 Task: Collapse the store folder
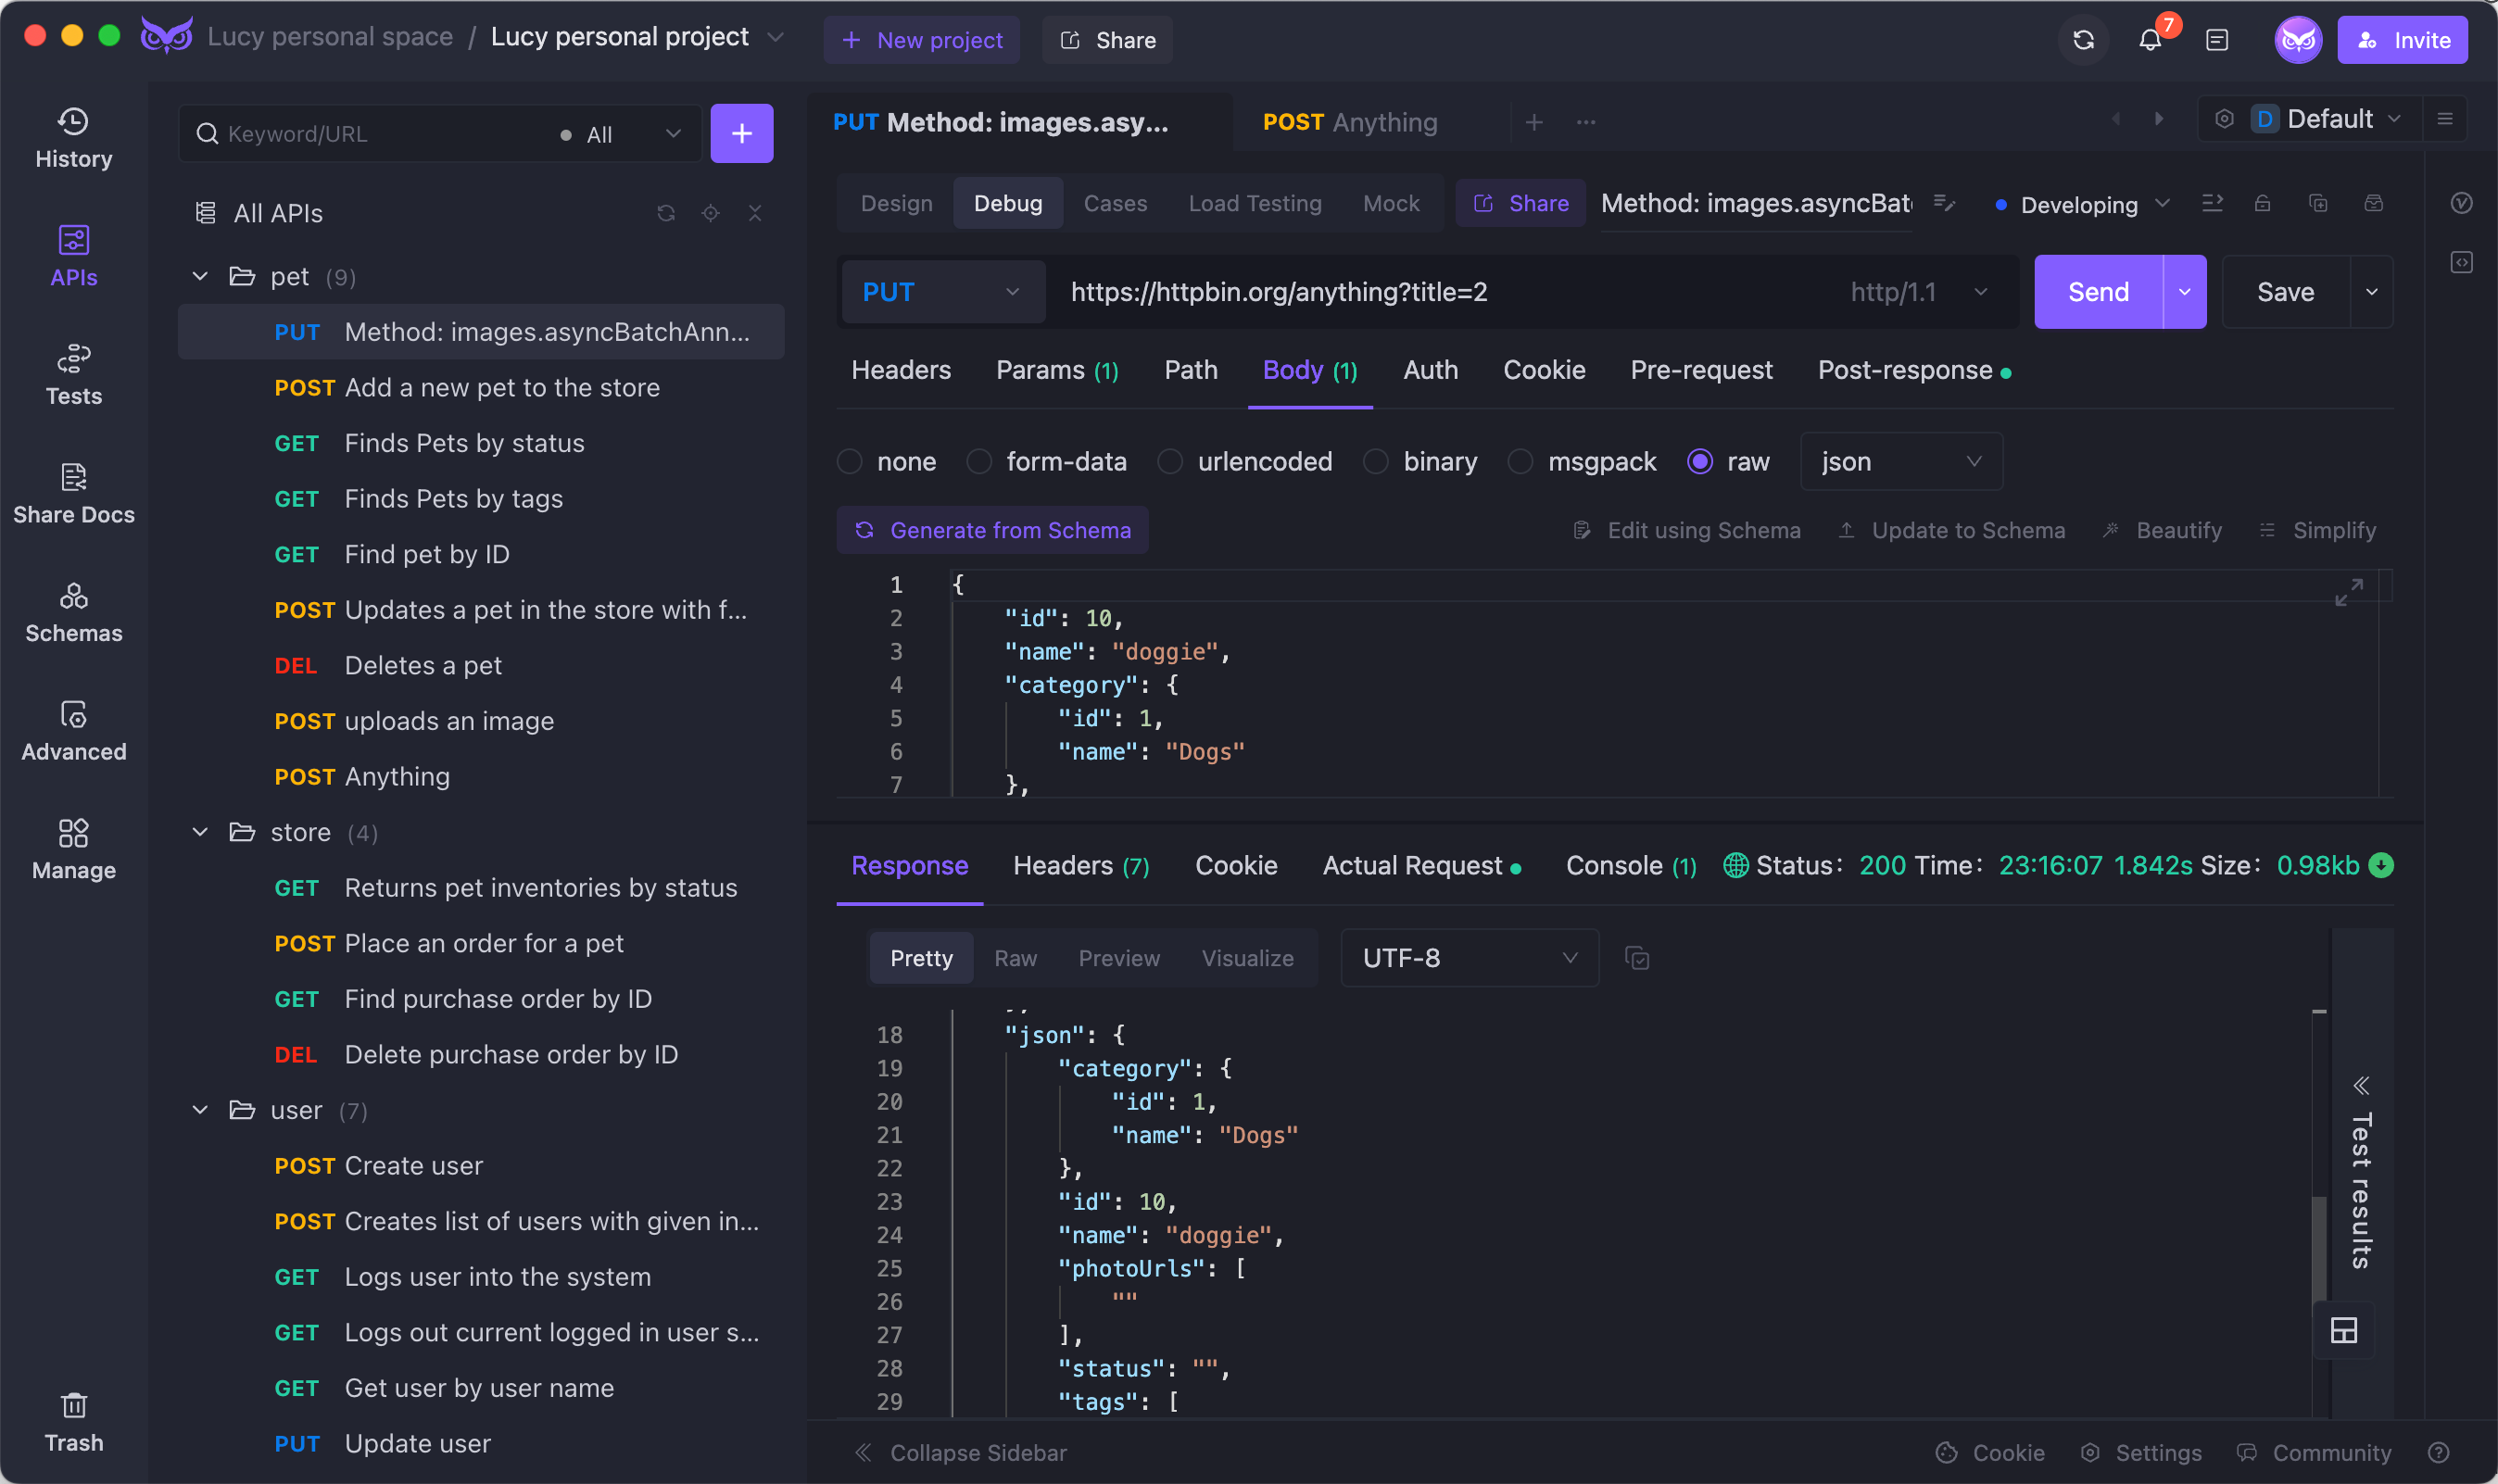pos(200,832)
